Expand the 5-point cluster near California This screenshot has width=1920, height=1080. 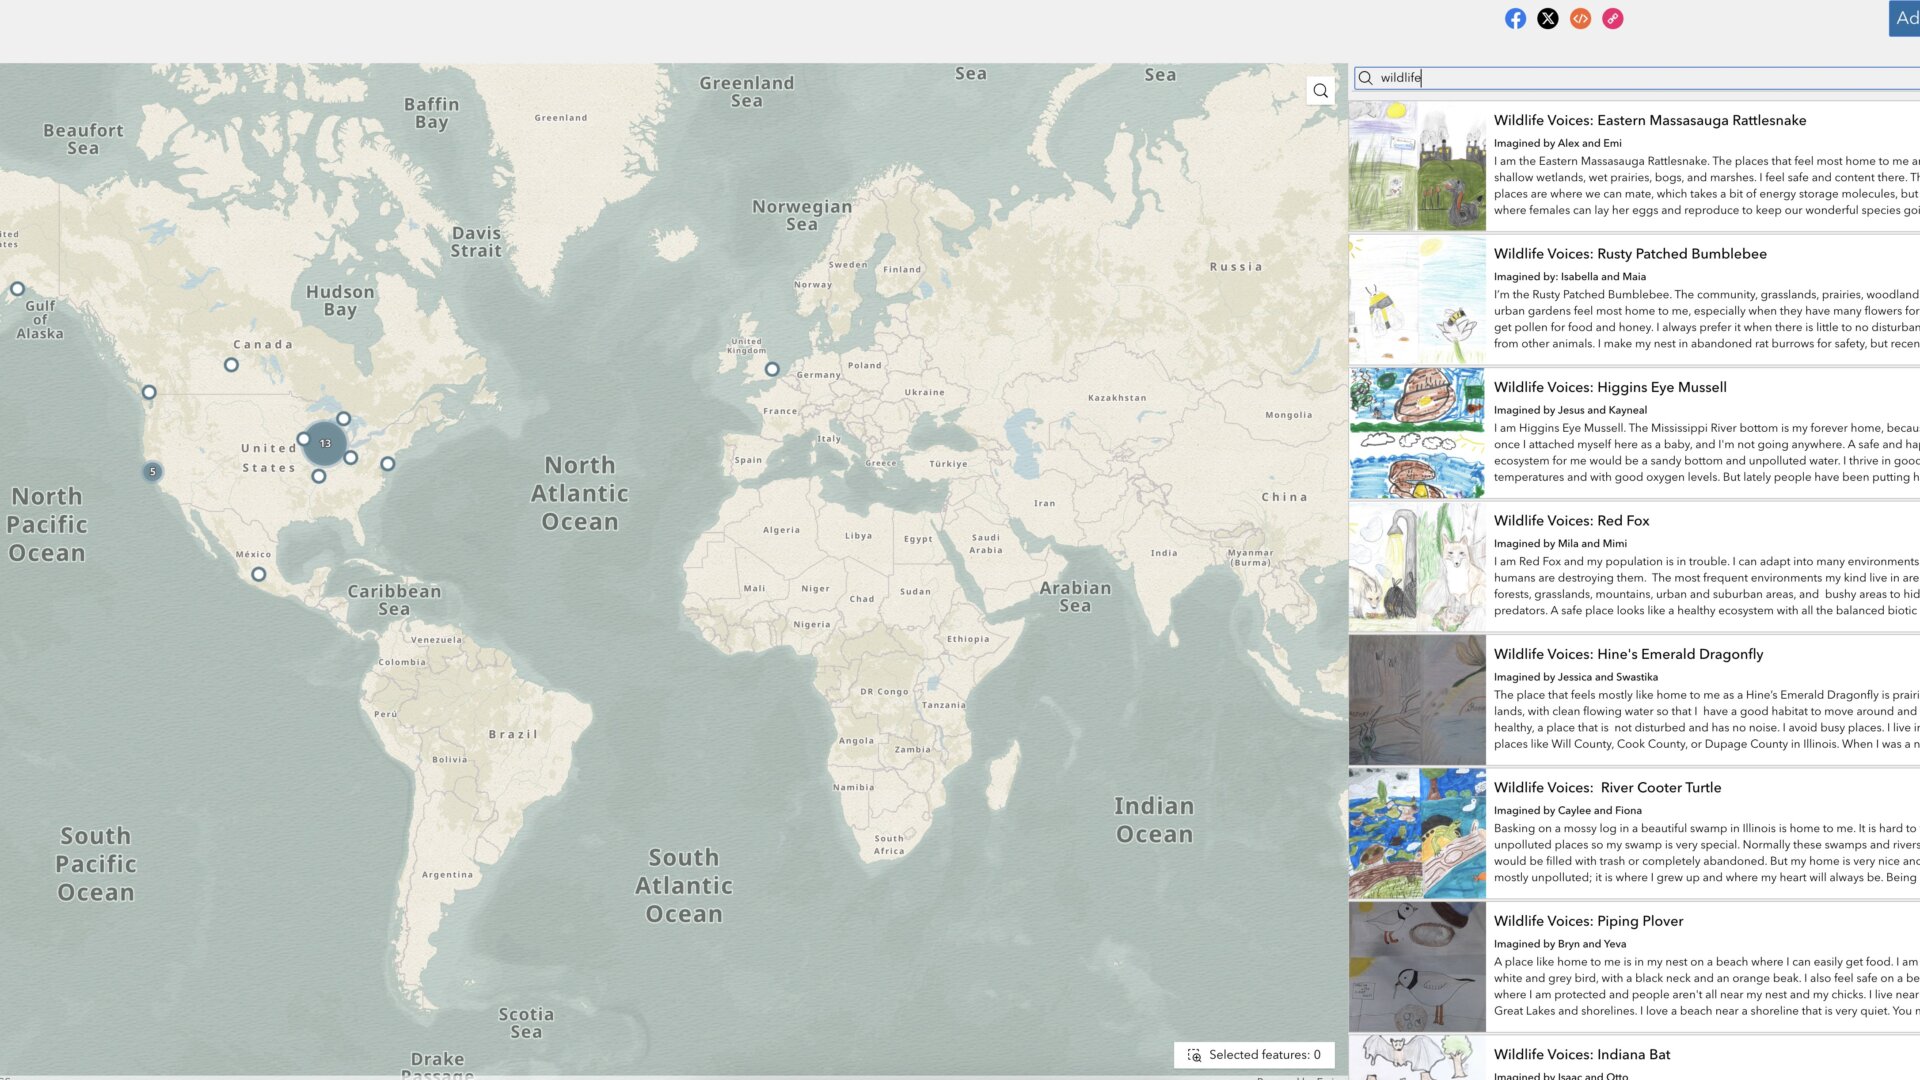pos(152,471)
